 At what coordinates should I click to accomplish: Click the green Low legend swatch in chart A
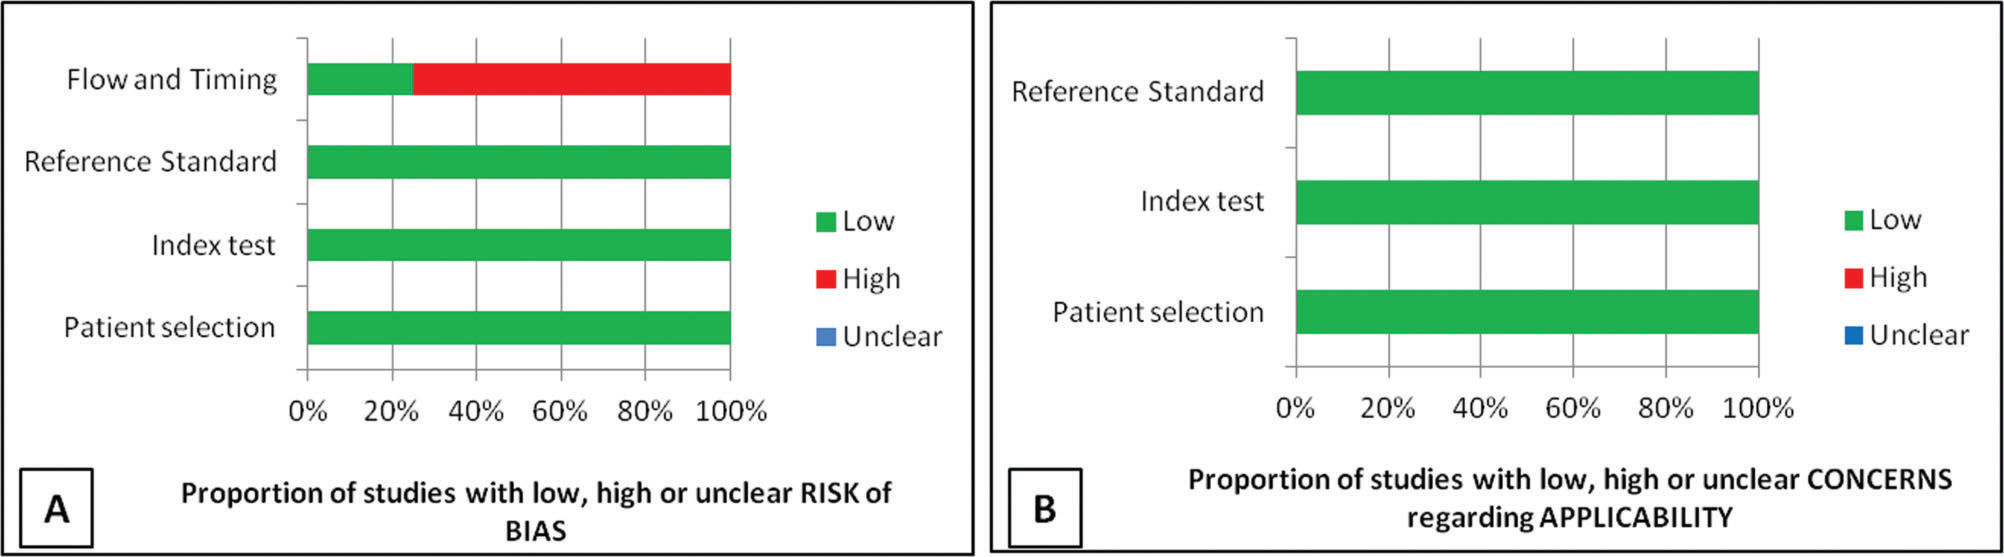pyautogui.click(x=825, y=222)
